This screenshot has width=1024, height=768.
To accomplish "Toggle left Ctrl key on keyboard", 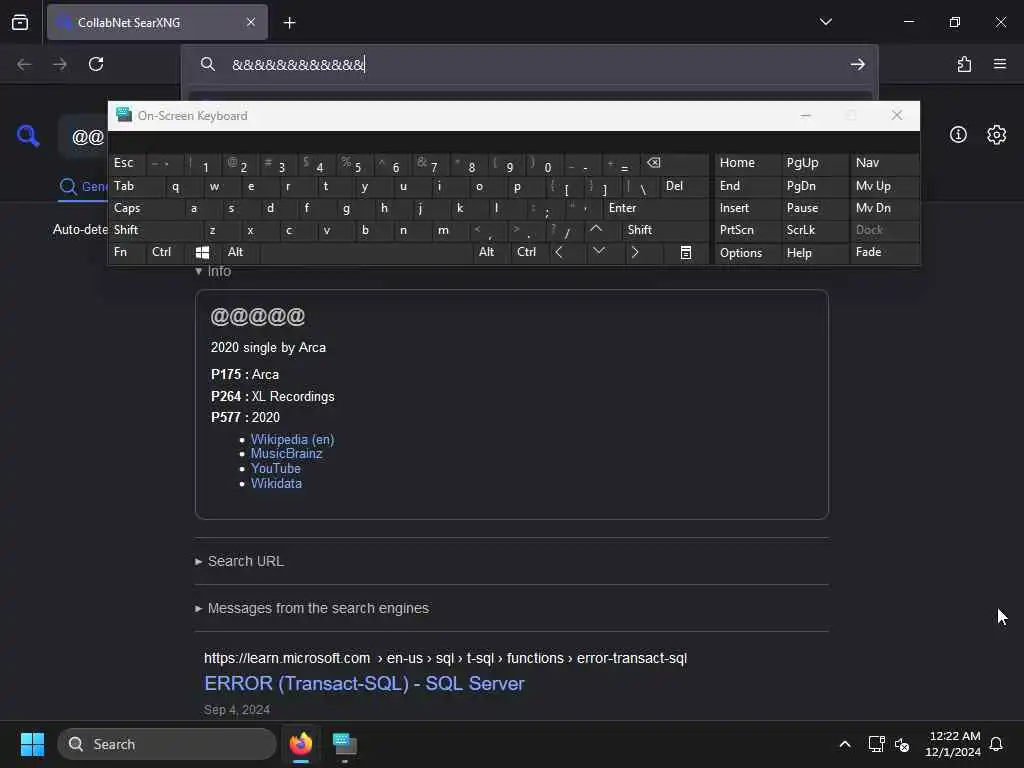I will [166, 252].
